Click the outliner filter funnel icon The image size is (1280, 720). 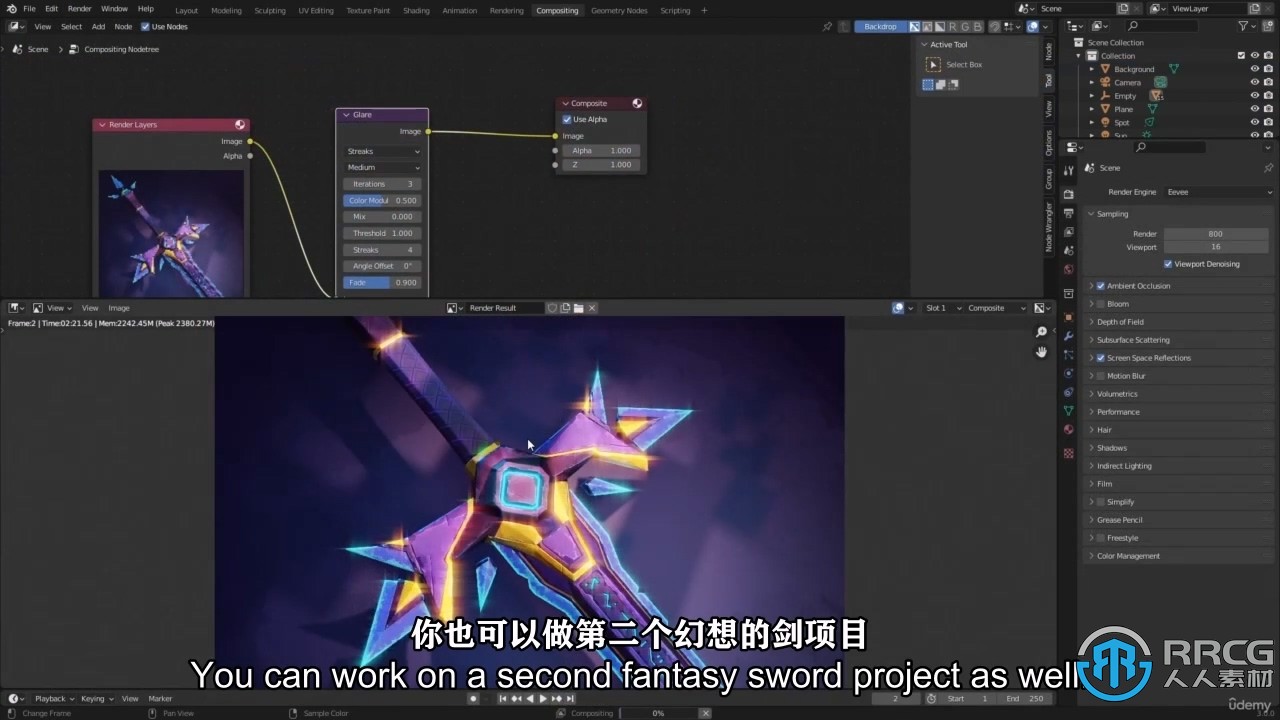pyautogui.click(x=1243, y=25)
